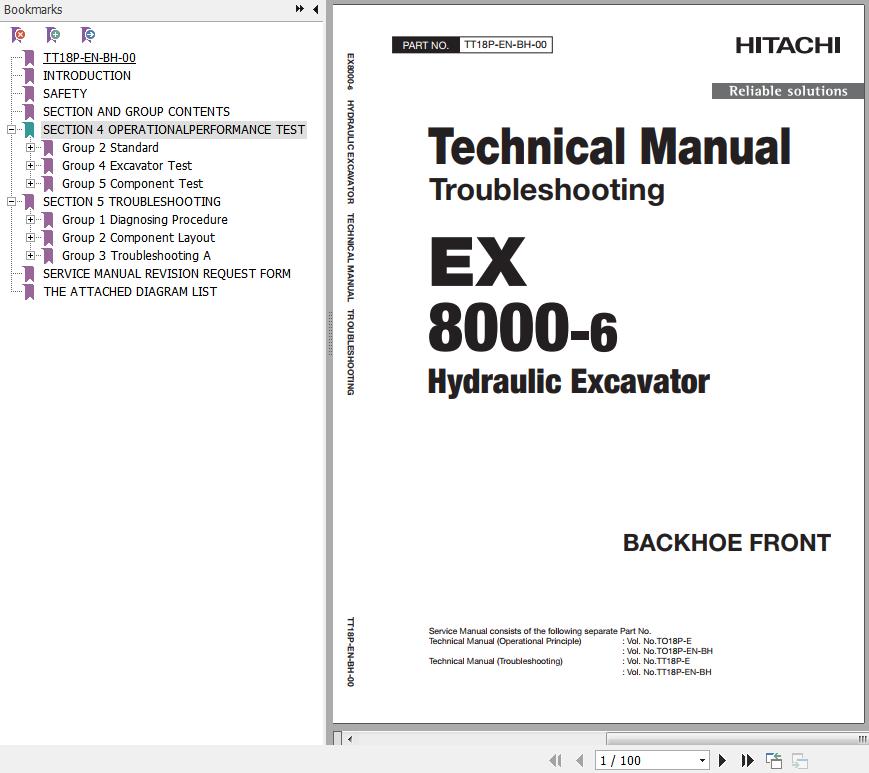The image size is (869, 773).
Task: Expand Group 3 Troubleshooting A bookmark
Action: point(31,256)
